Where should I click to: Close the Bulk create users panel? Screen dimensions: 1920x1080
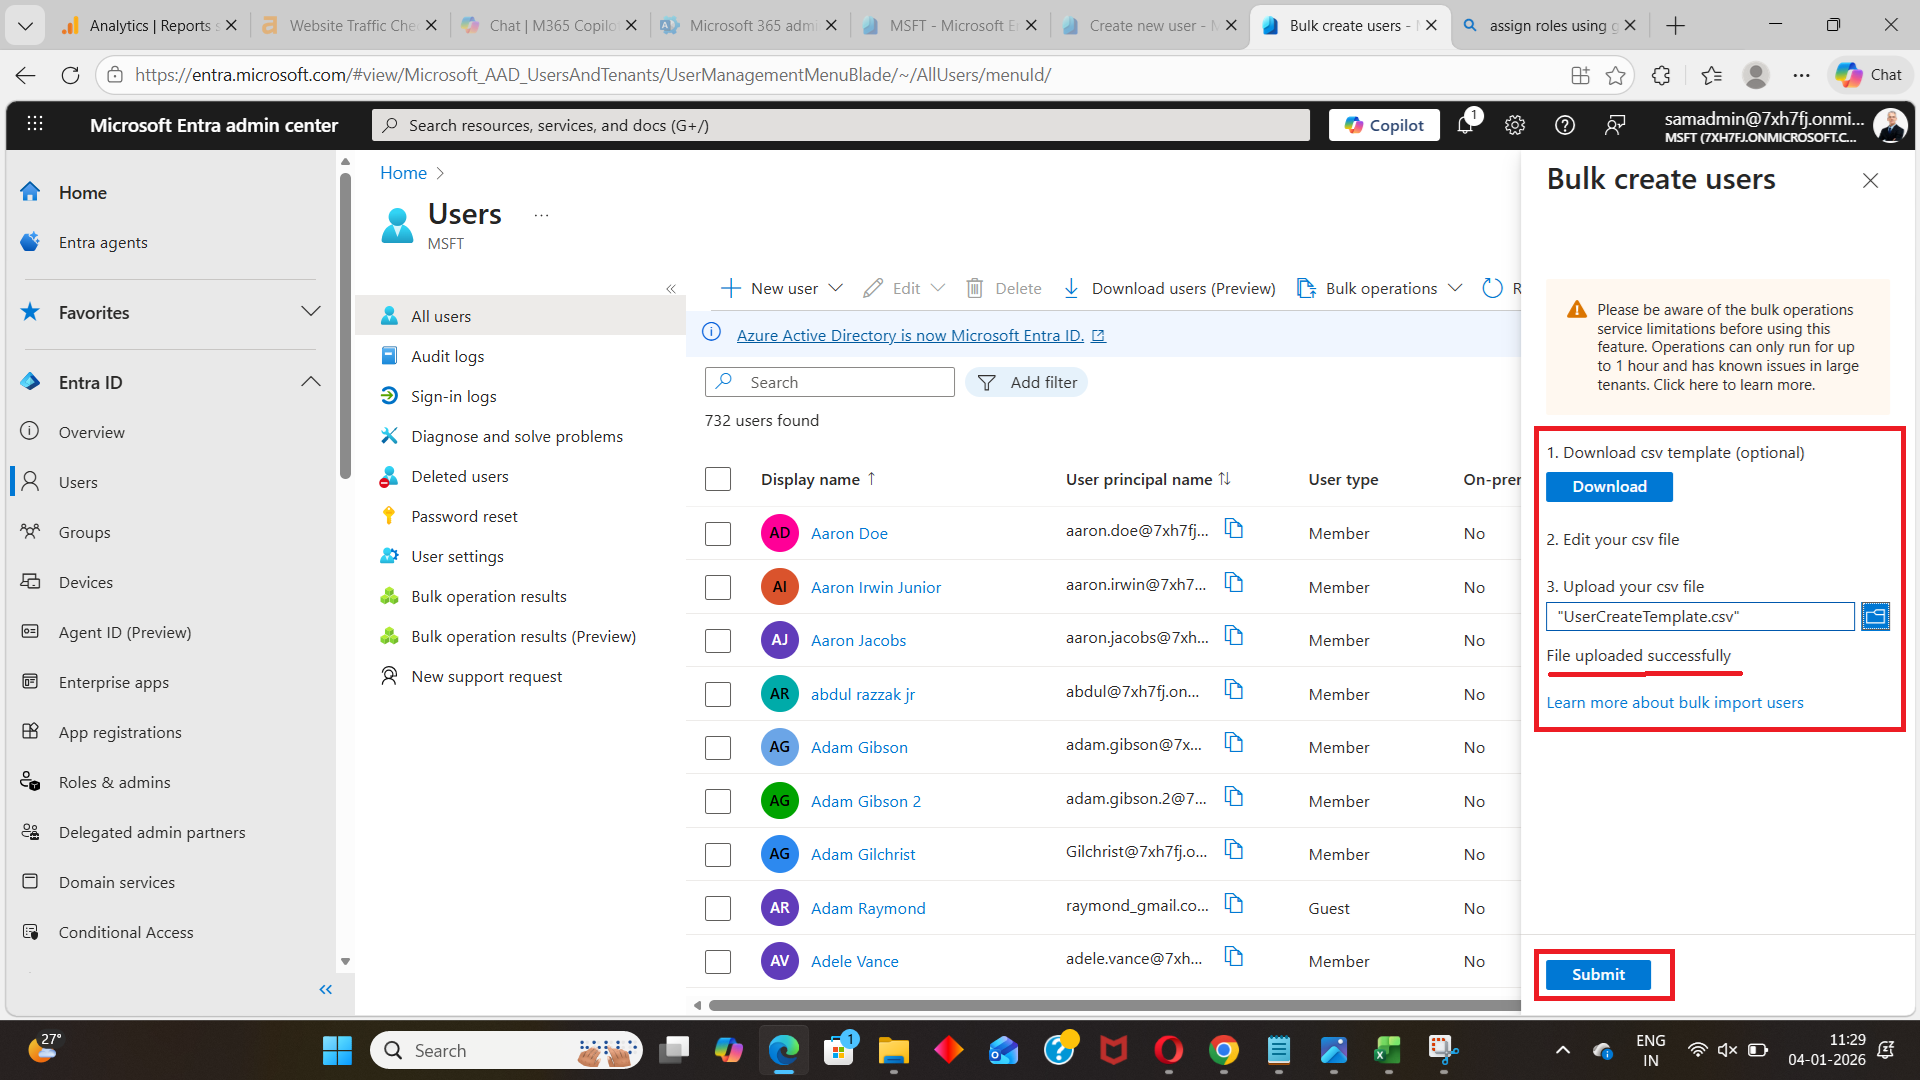(x=1870, y=181)
